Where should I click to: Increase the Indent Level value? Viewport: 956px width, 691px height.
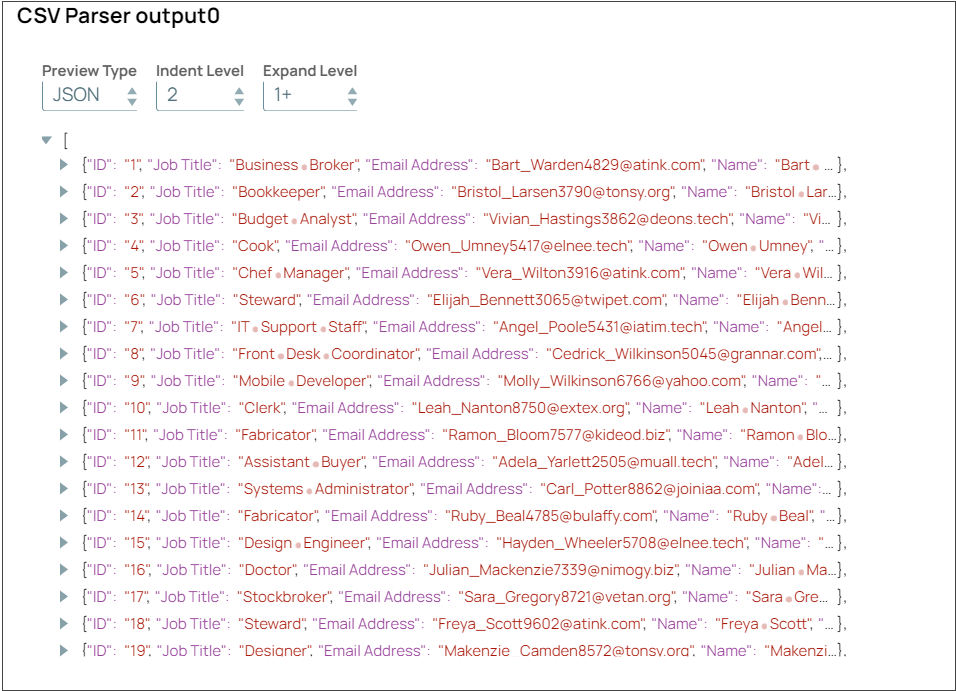[x=238, y=91]
